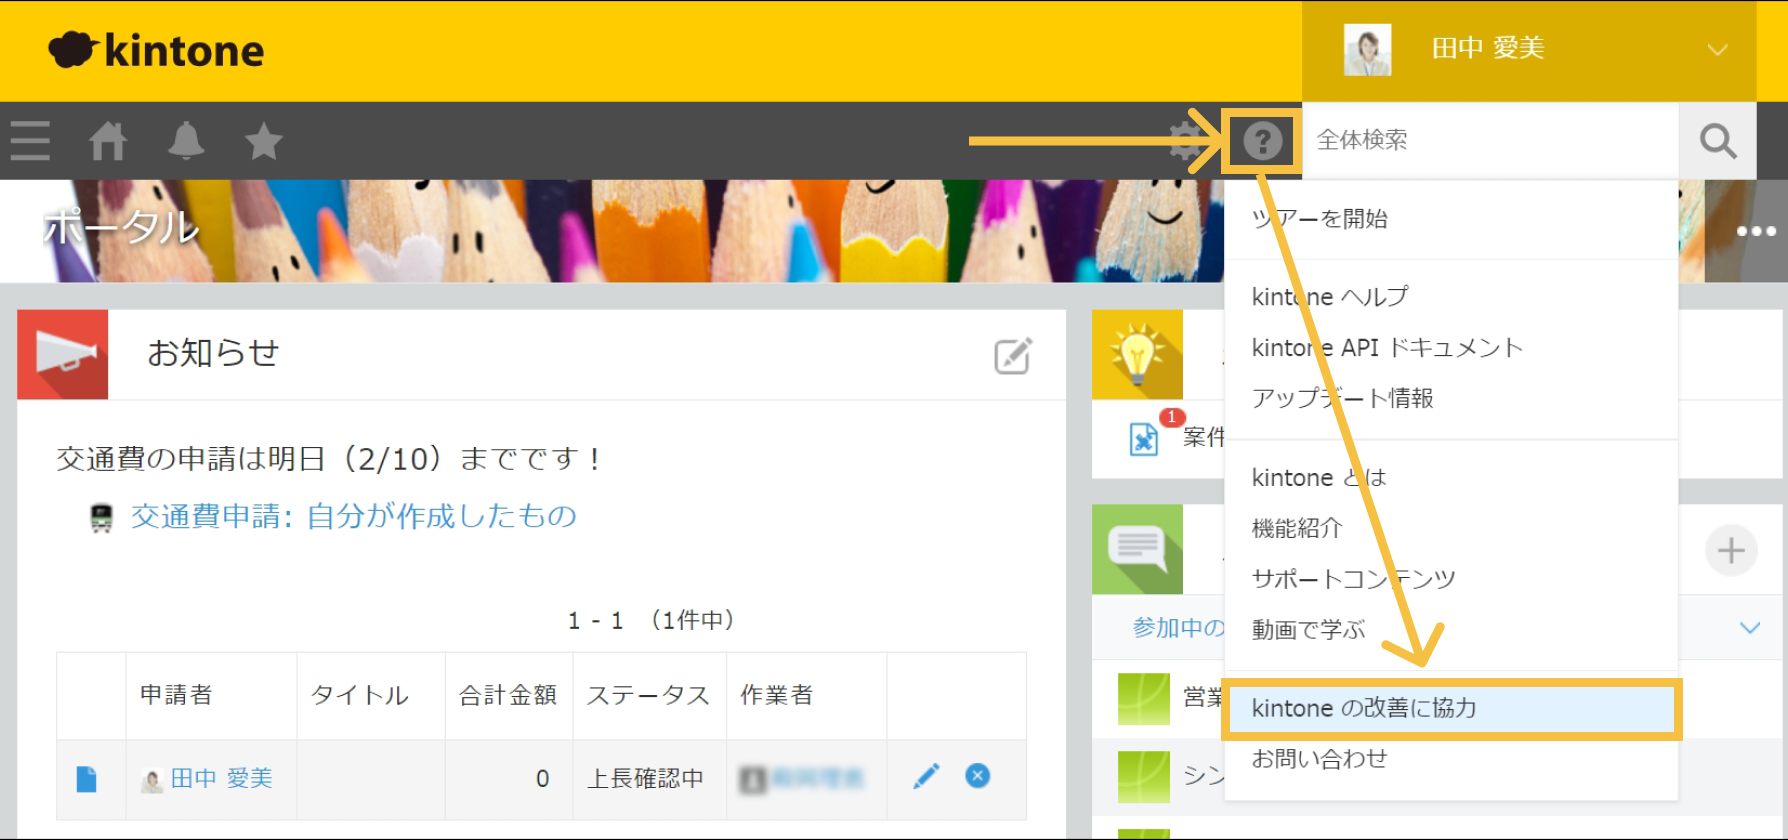Click the 作業者 column header
Viewport: 1788px width, 840px height.
click(x=806, y=696)
